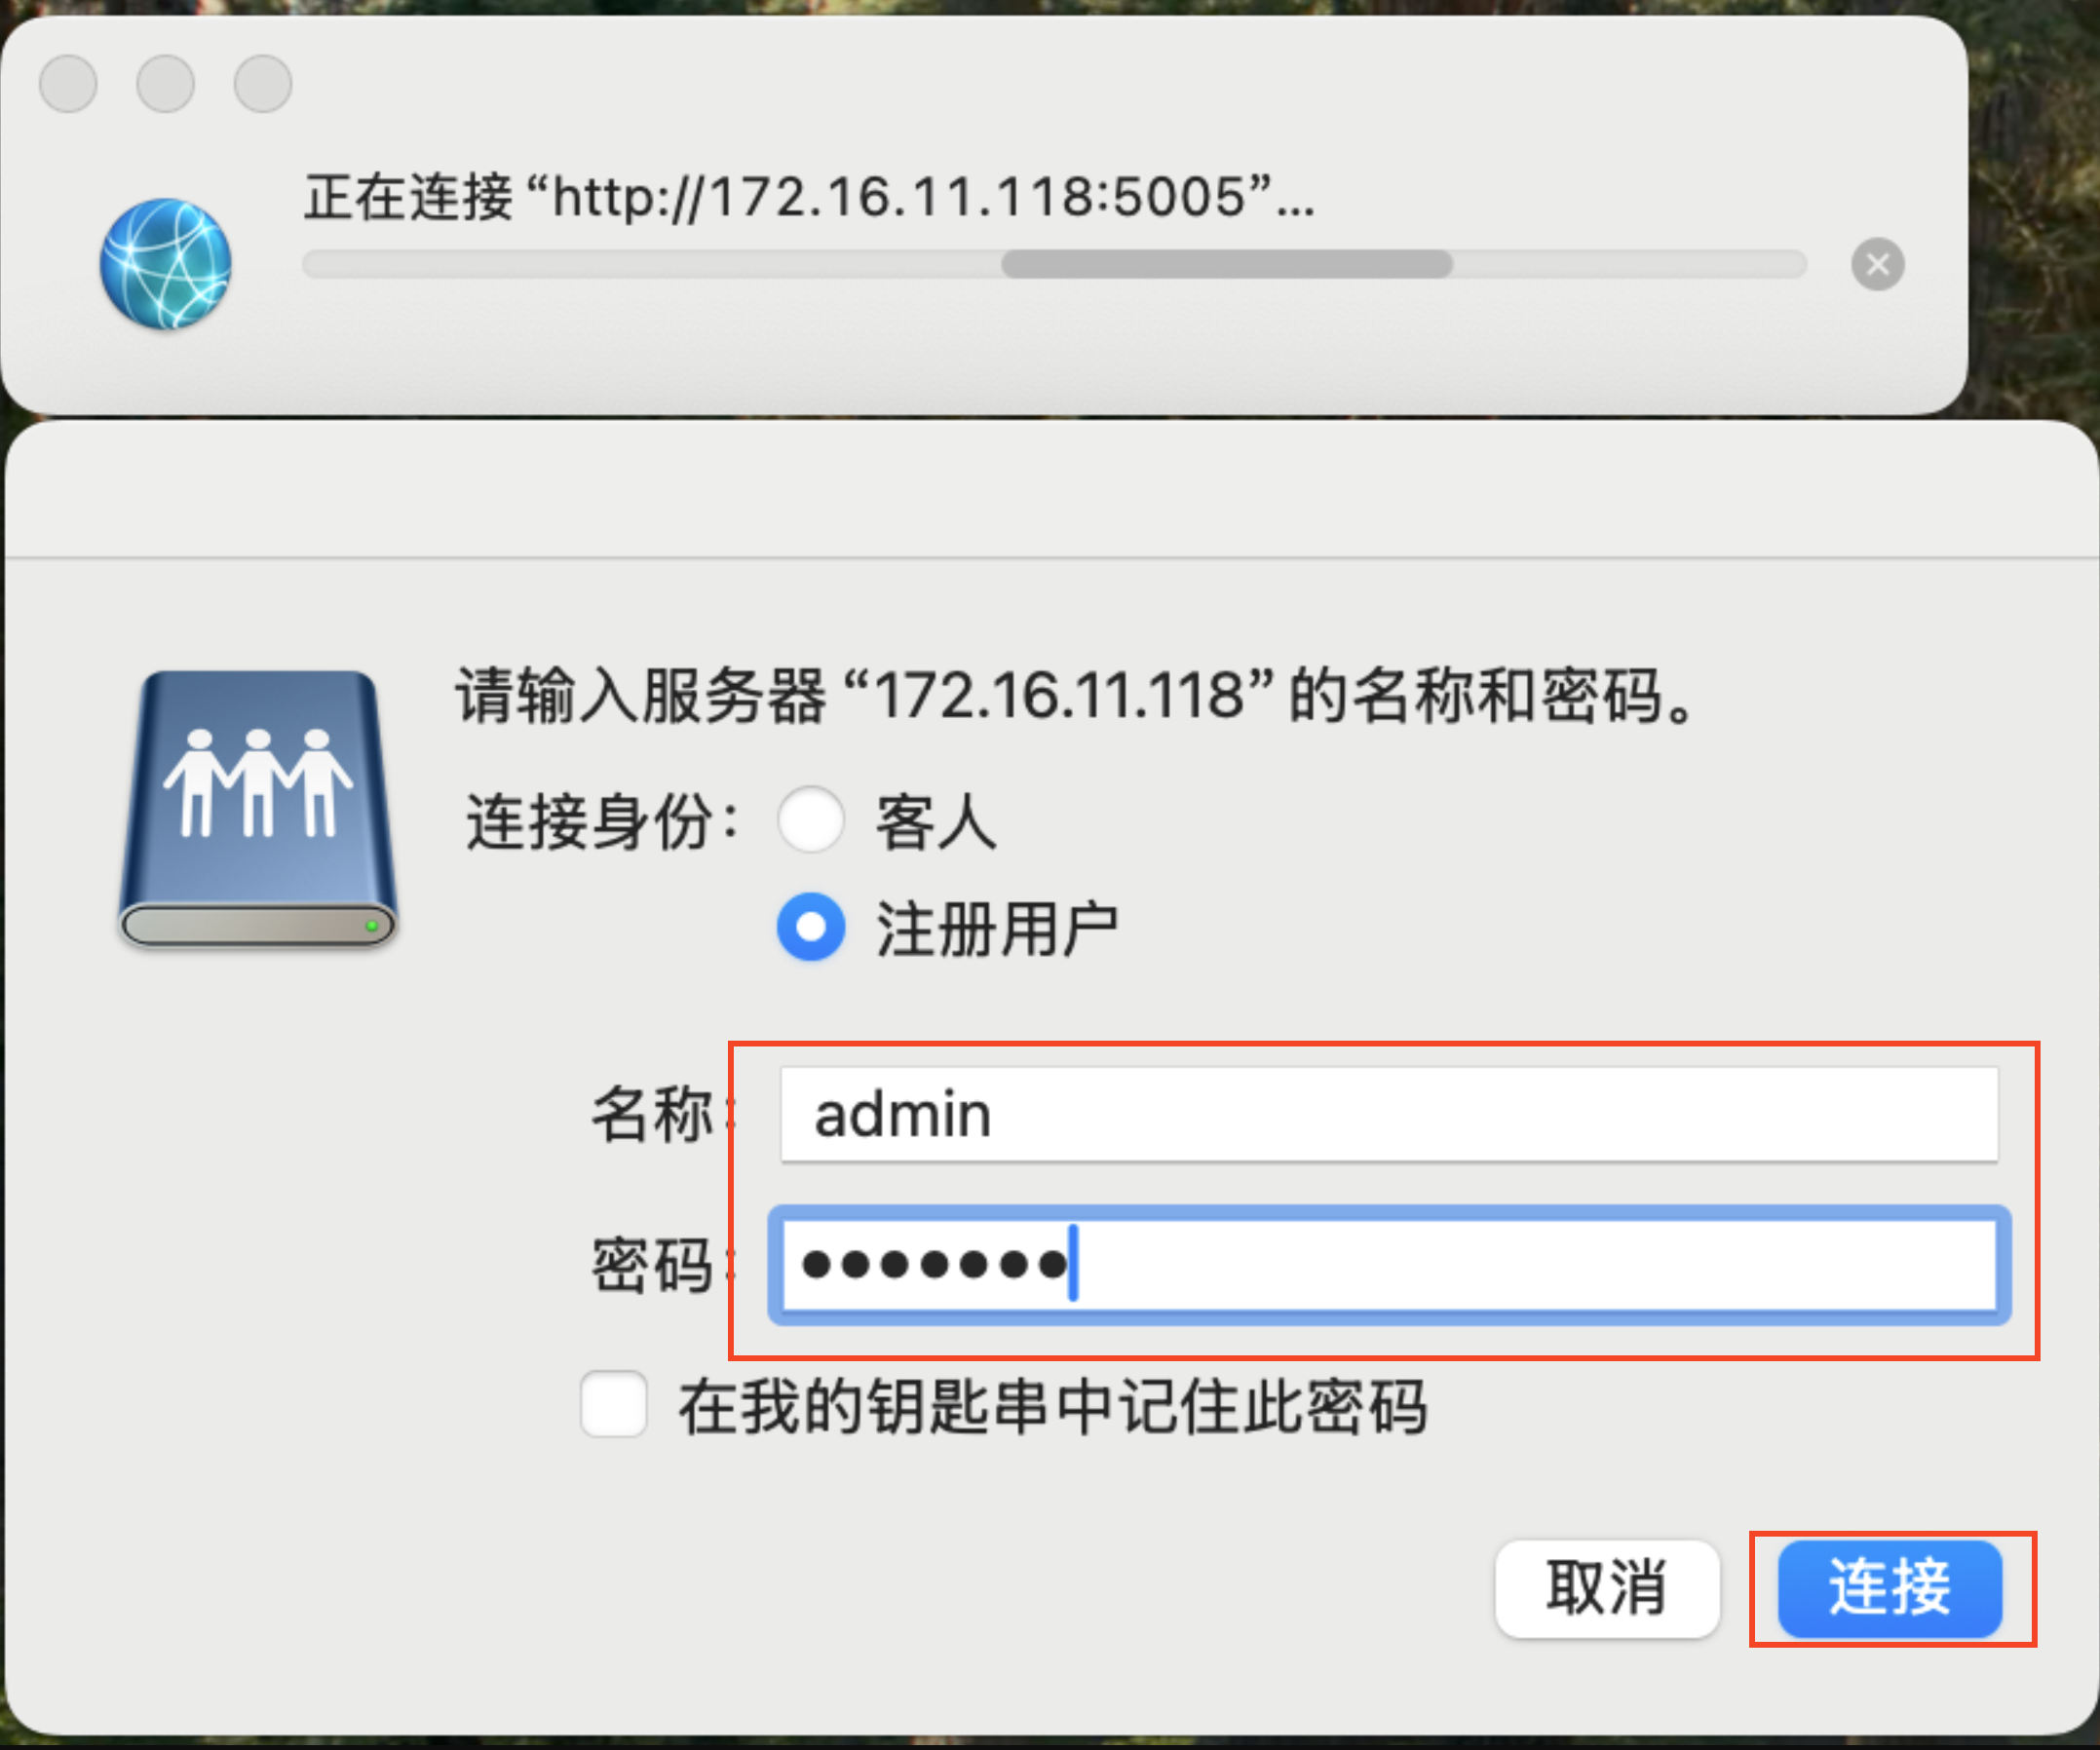2100x1750 pixels.
Task: Click the leftmost grey window close button
Action: pyautogui.click(x=68, y=83)
